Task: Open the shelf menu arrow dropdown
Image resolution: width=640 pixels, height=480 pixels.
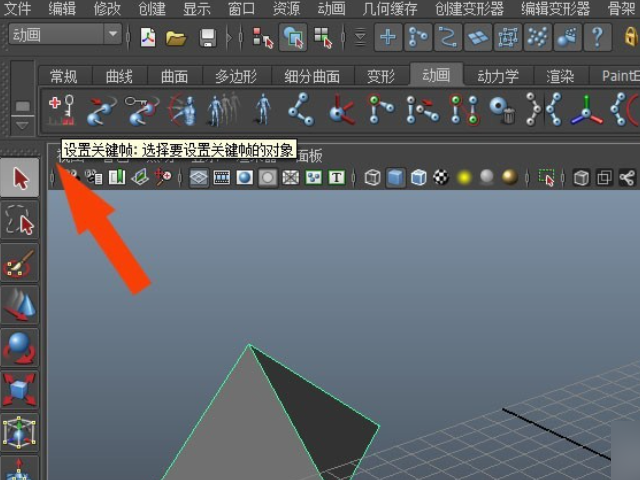Action: [x=22, y=125]
